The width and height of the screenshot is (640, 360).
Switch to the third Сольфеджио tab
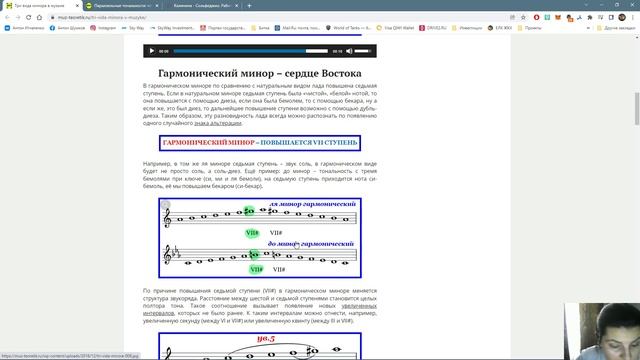[x=202, y=6]
